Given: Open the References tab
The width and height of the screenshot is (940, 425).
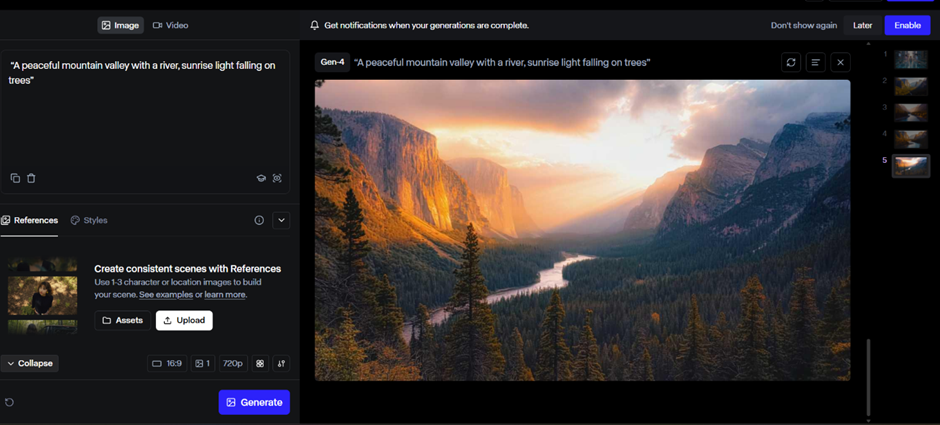Looking at the screenshot, I should [x=29, y=220].
